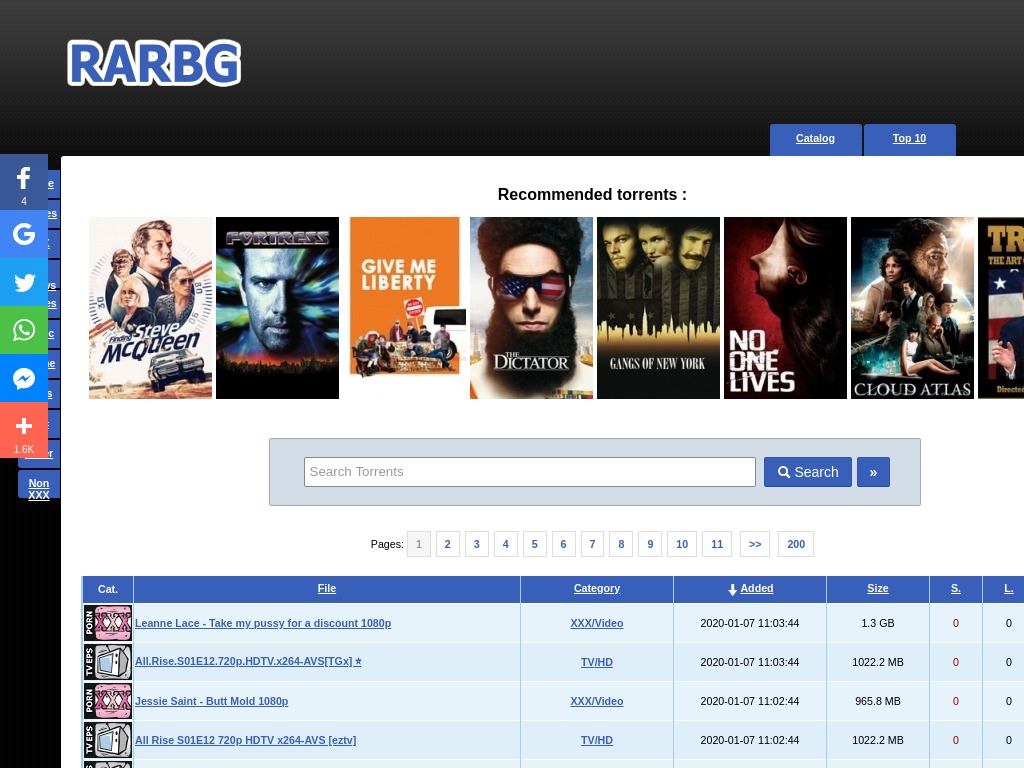This screenshot has height=768, width=1024.
Task: Click size 1.3 GB cell
Action: coord(878,623)
